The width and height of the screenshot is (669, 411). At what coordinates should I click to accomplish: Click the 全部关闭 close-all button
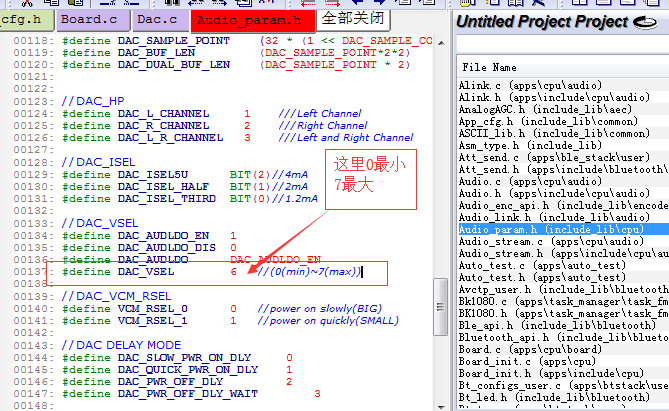click(x=353, y=19)
